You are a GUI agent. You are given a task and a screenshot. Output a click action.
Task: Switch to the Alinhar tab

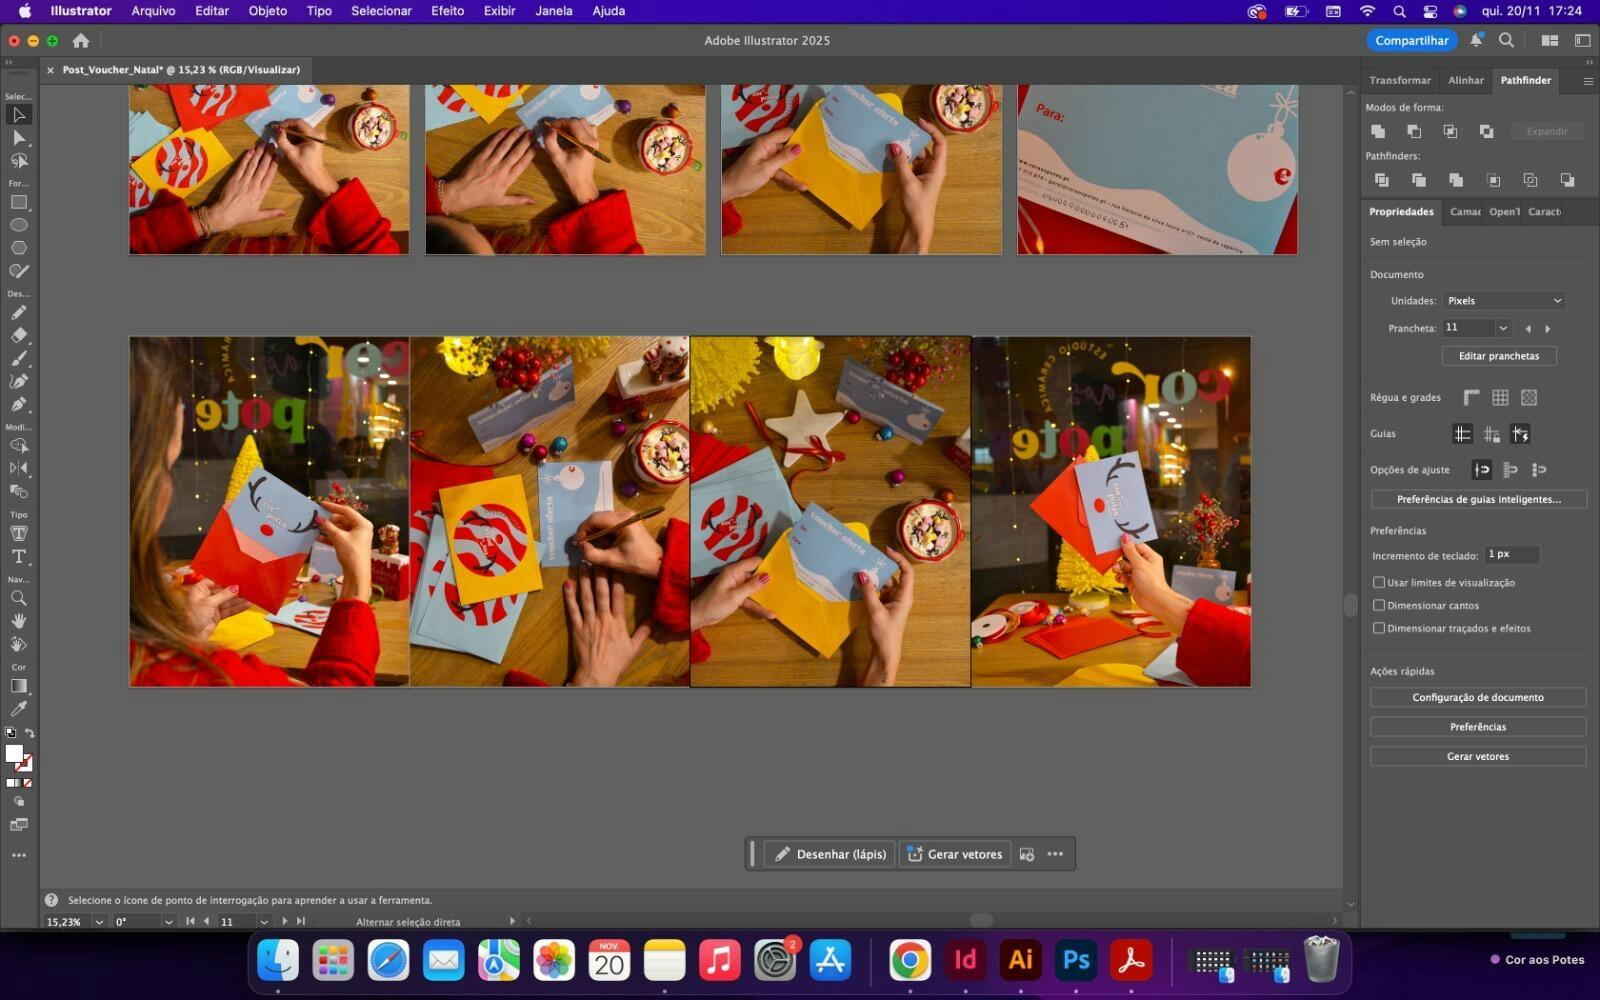pyautogui.click(x=1465, y=80)
